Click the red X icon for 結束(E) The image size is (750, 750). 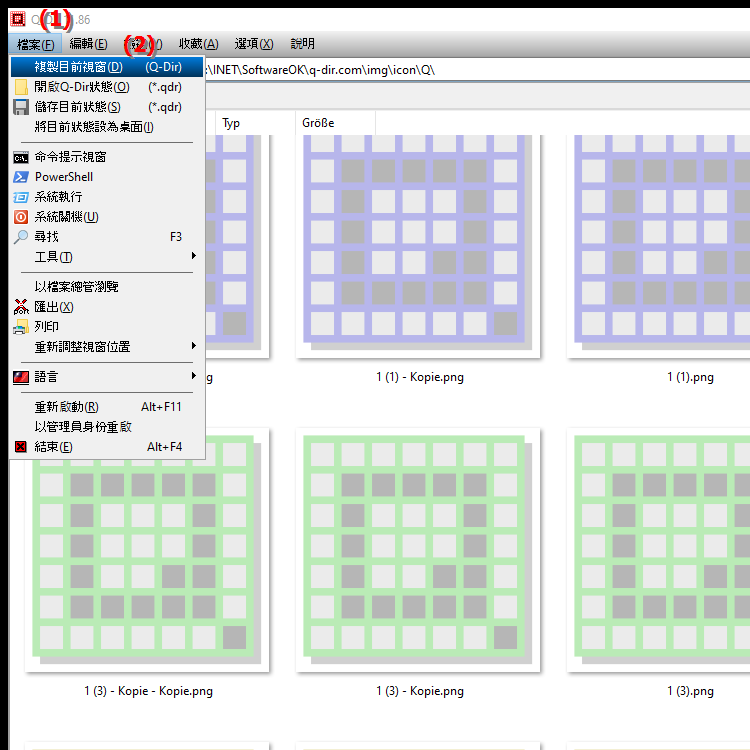21,447
